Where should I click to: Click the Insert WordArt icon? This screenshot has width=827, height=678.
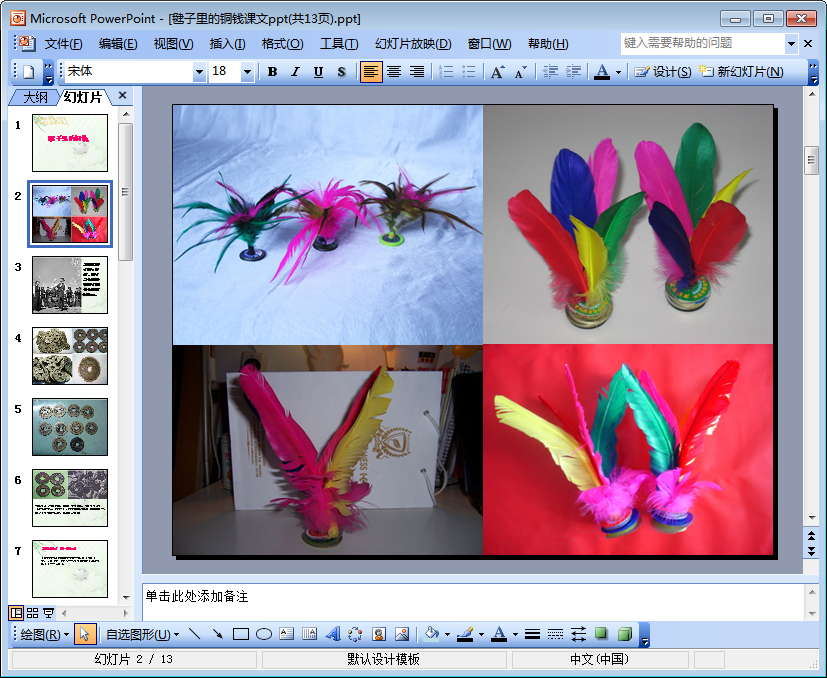tap(332, 634)
